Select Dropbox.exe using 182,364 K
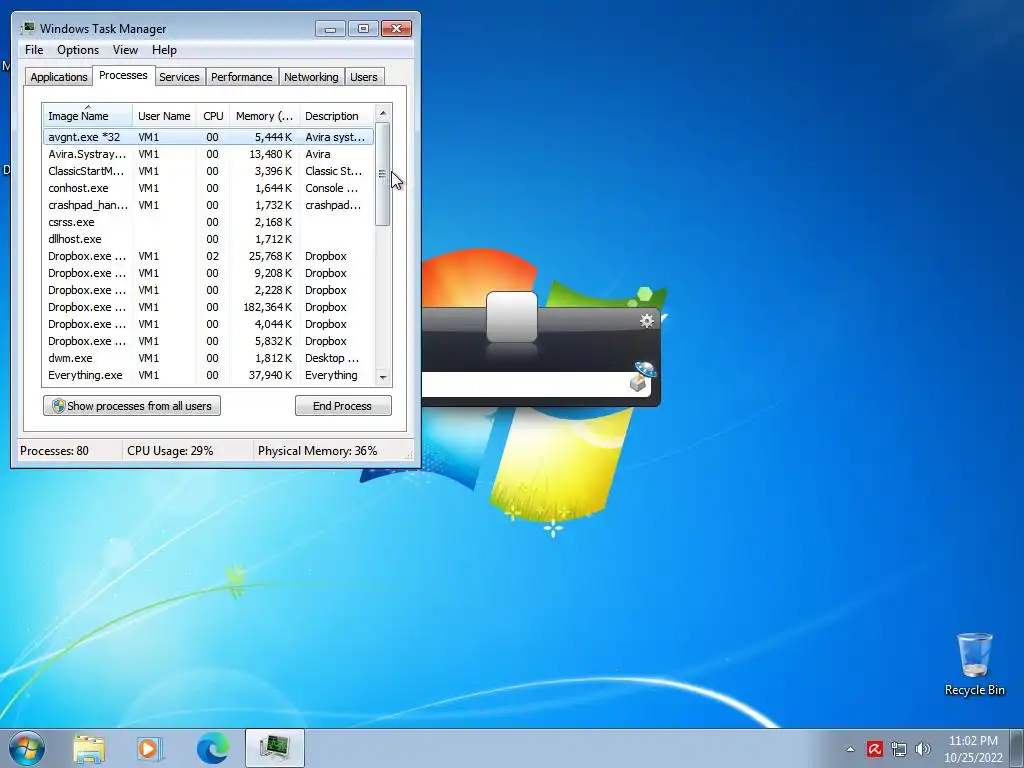 coord(208,307)
